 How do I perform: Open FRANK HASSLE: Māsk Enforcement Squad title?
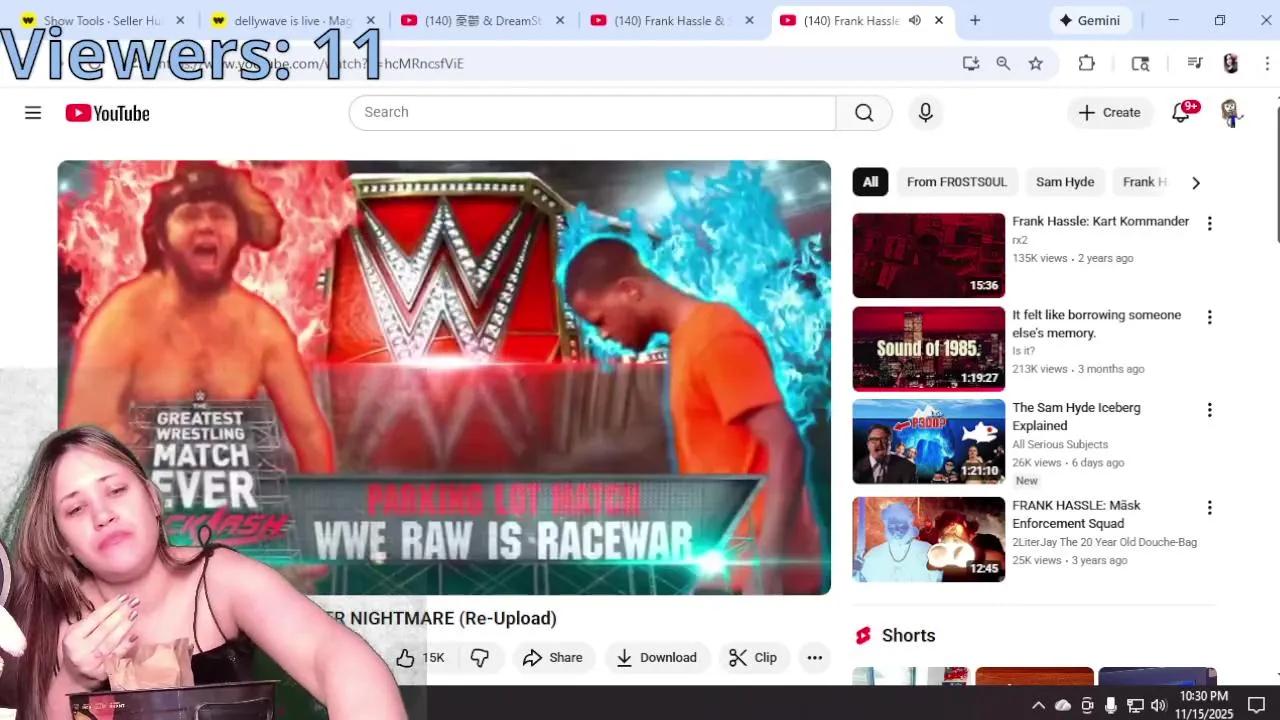coord(1076,514)
